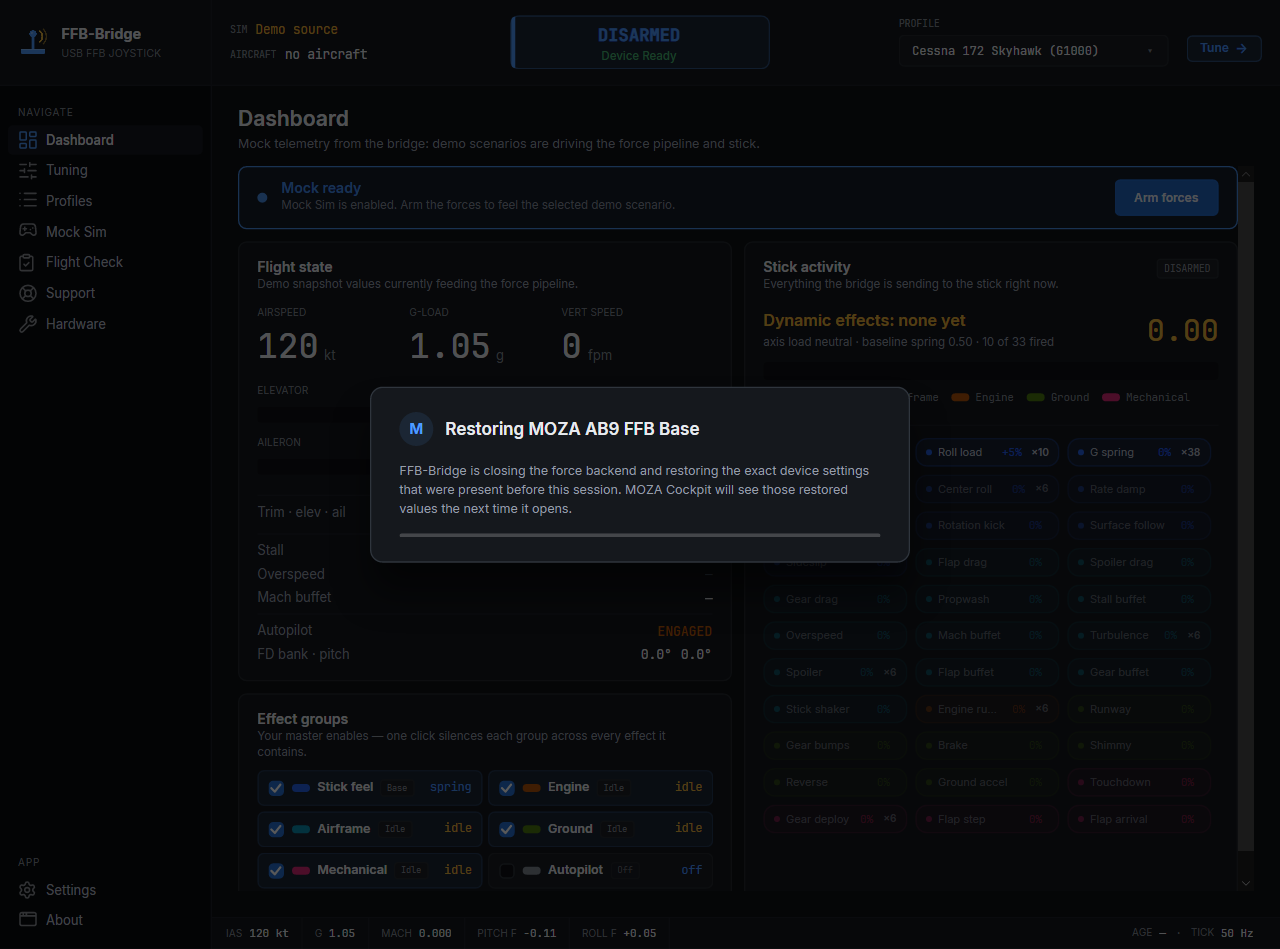Toggle the Stick feel group checkbox
The image size is (1280, 949).
pyautogui.click(x=276, y=788)
